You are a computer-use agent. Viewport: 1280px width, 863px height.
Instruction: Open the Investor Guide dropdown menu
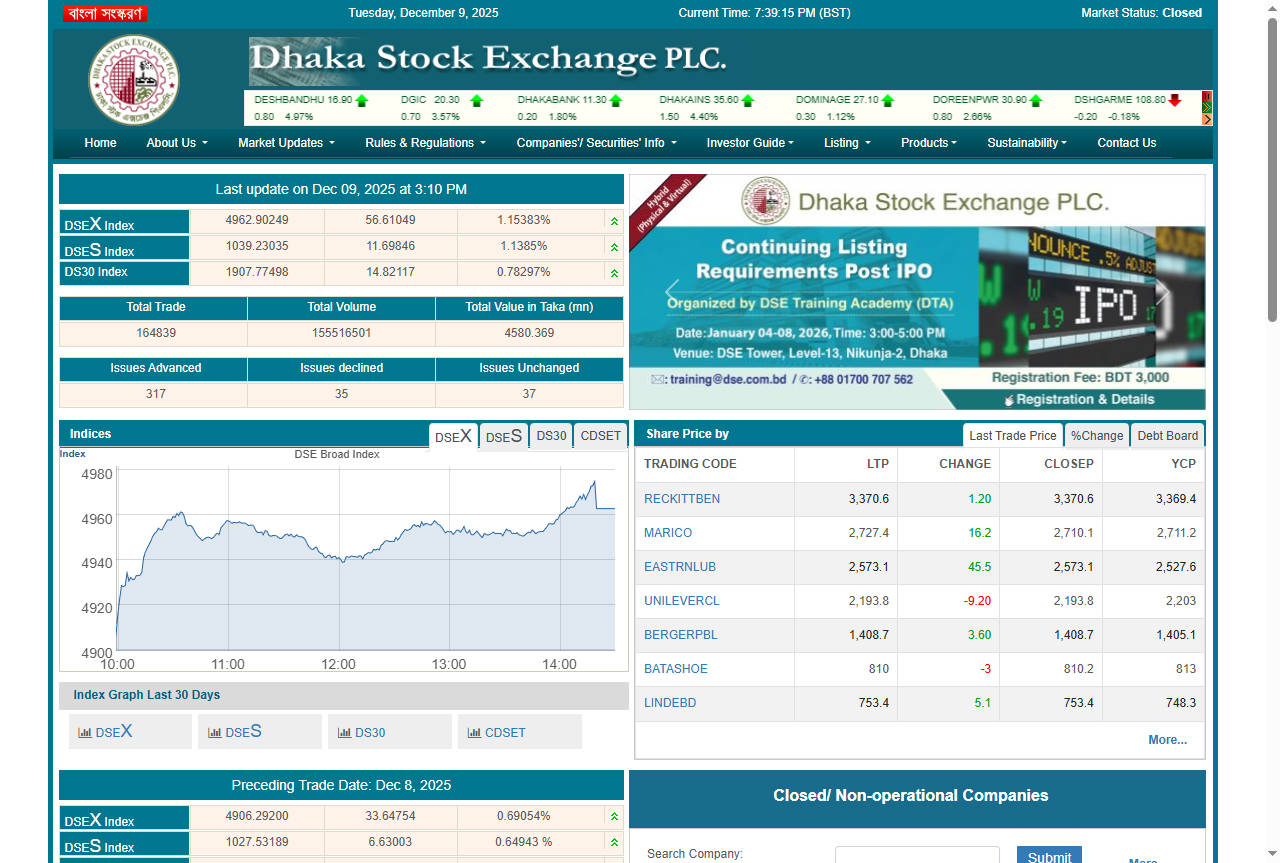click(750, 143)
